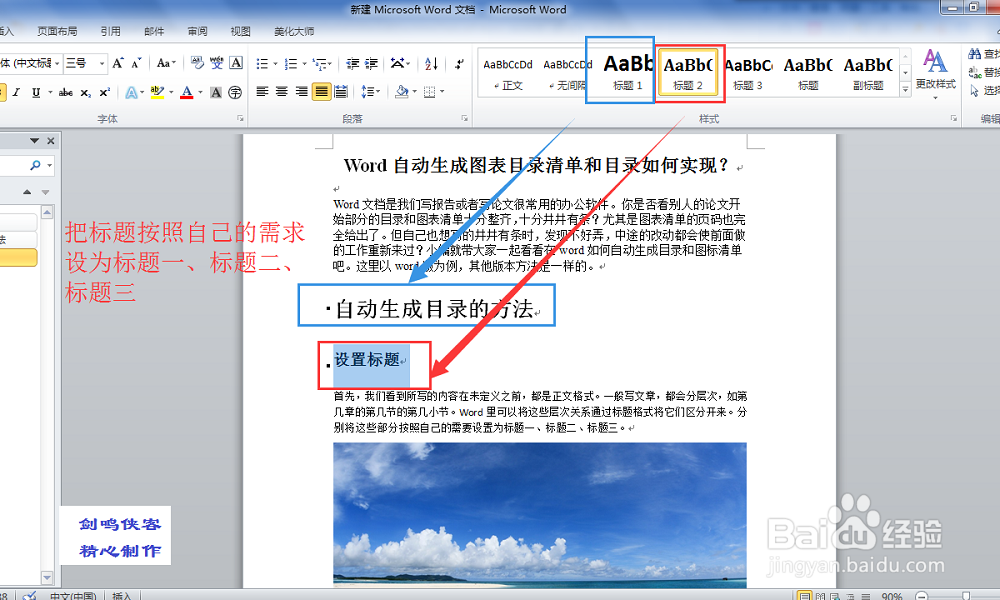Toggle show paragraph marks icon
Screen dimensions: 1000x600
click(x=459, y=64)
